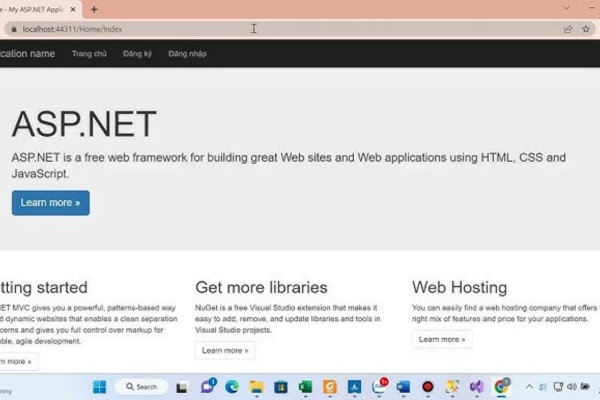Open the red record-button app in the taskbar
600x400 pixels.
click(x=428, y=387)
